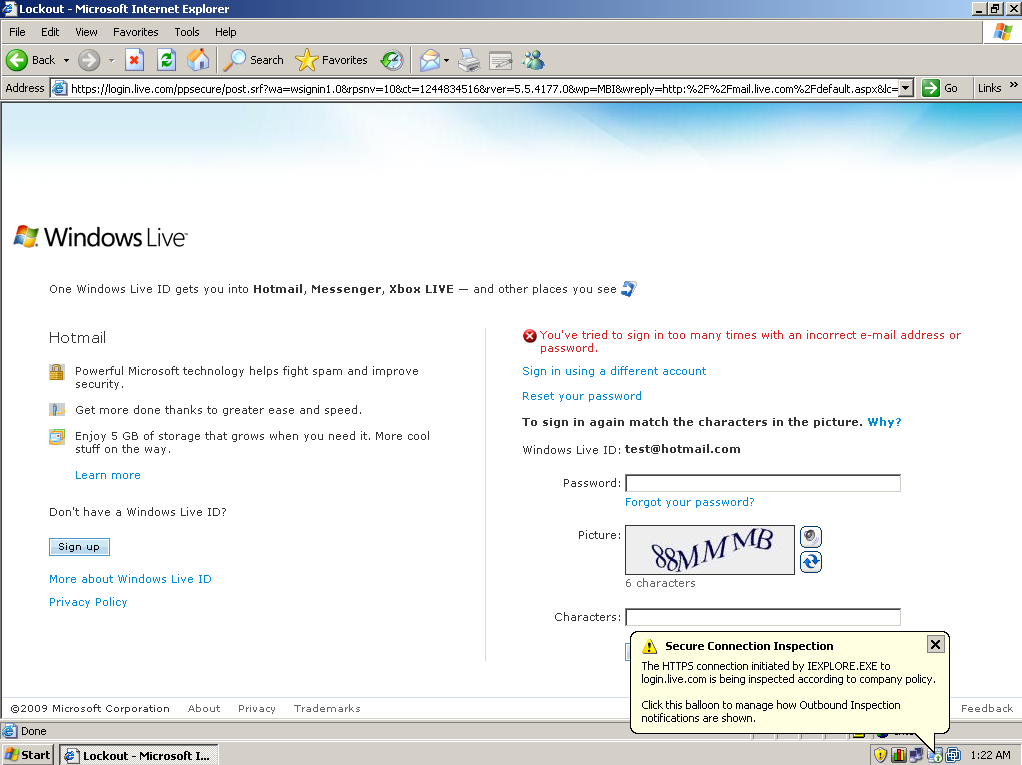Close the Secure Connection Inspection balloon

coord(935,644)
